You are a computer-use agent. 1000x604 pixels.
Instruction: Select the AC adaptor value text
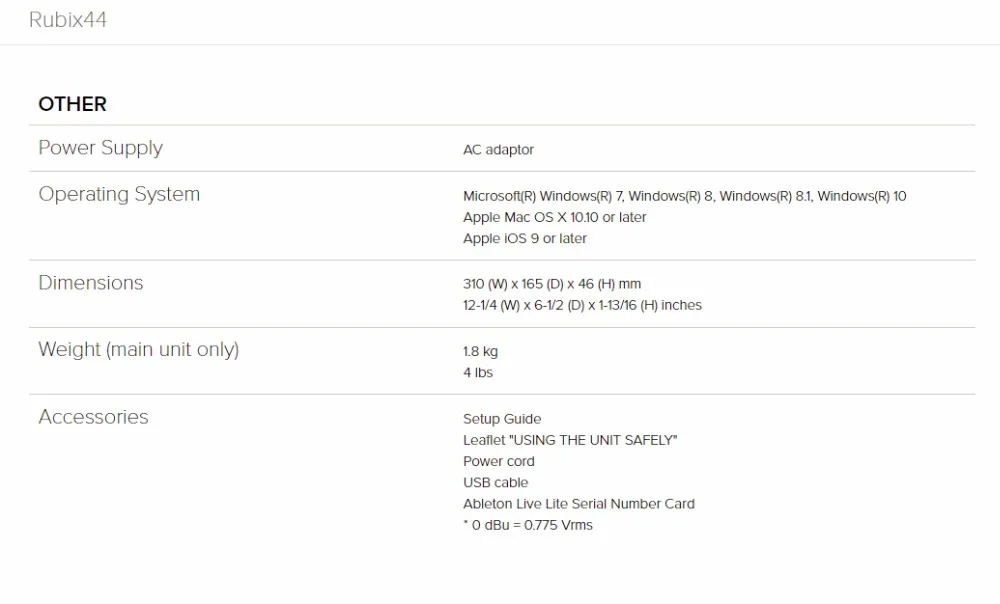click(498, 150)
